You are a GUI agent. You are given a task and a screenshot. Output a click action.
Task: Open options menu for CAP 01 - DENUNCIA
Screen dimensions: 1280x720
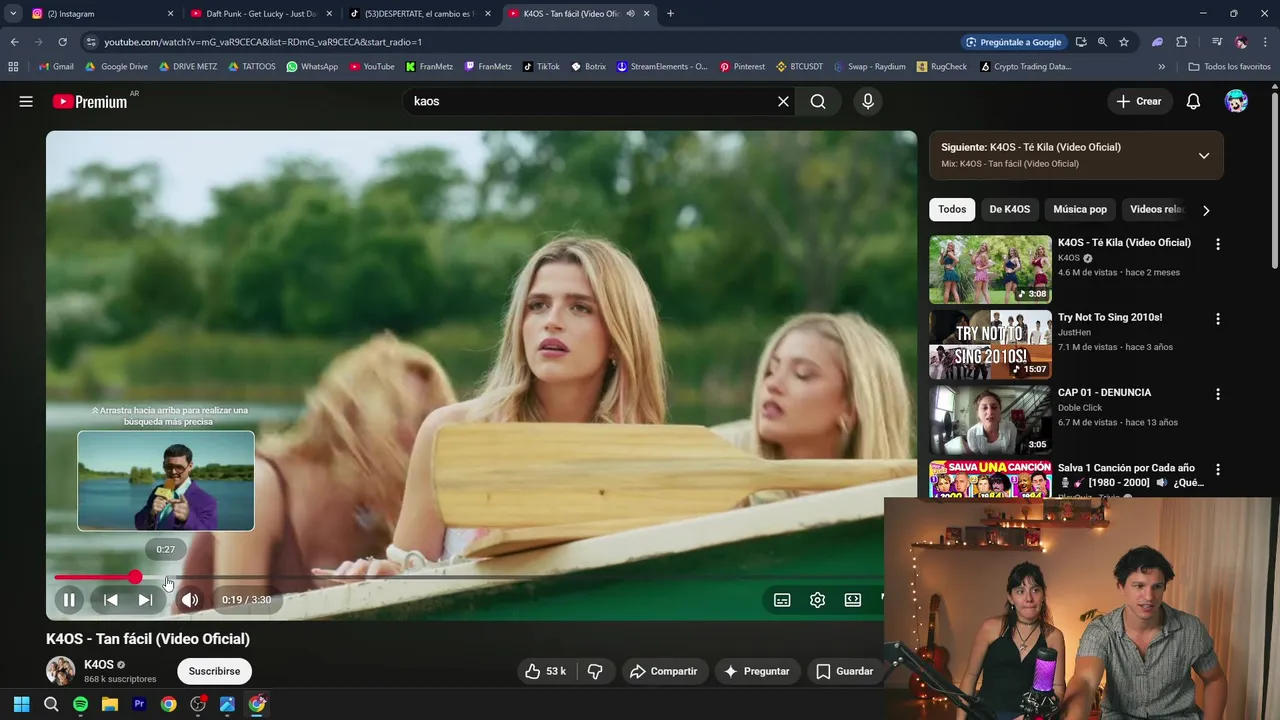pos(1217,394)
